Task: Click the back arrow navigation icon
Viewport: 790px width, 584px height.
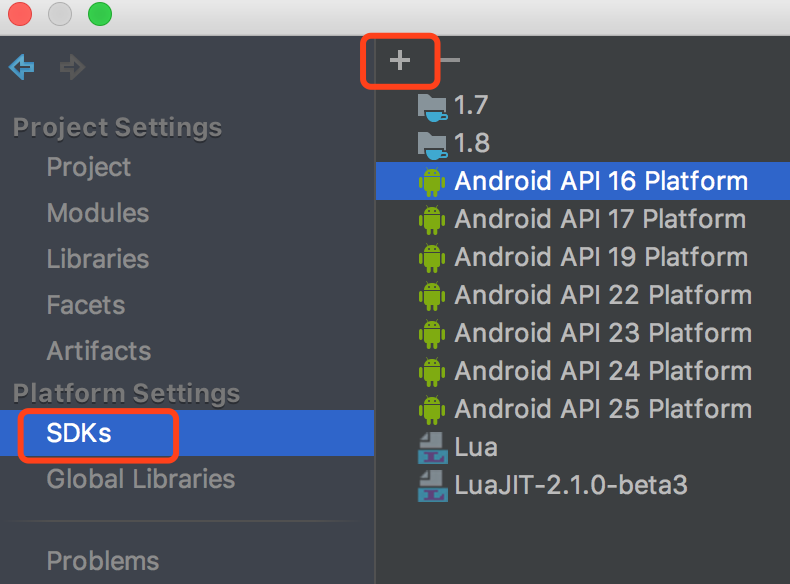Action: 21,67
